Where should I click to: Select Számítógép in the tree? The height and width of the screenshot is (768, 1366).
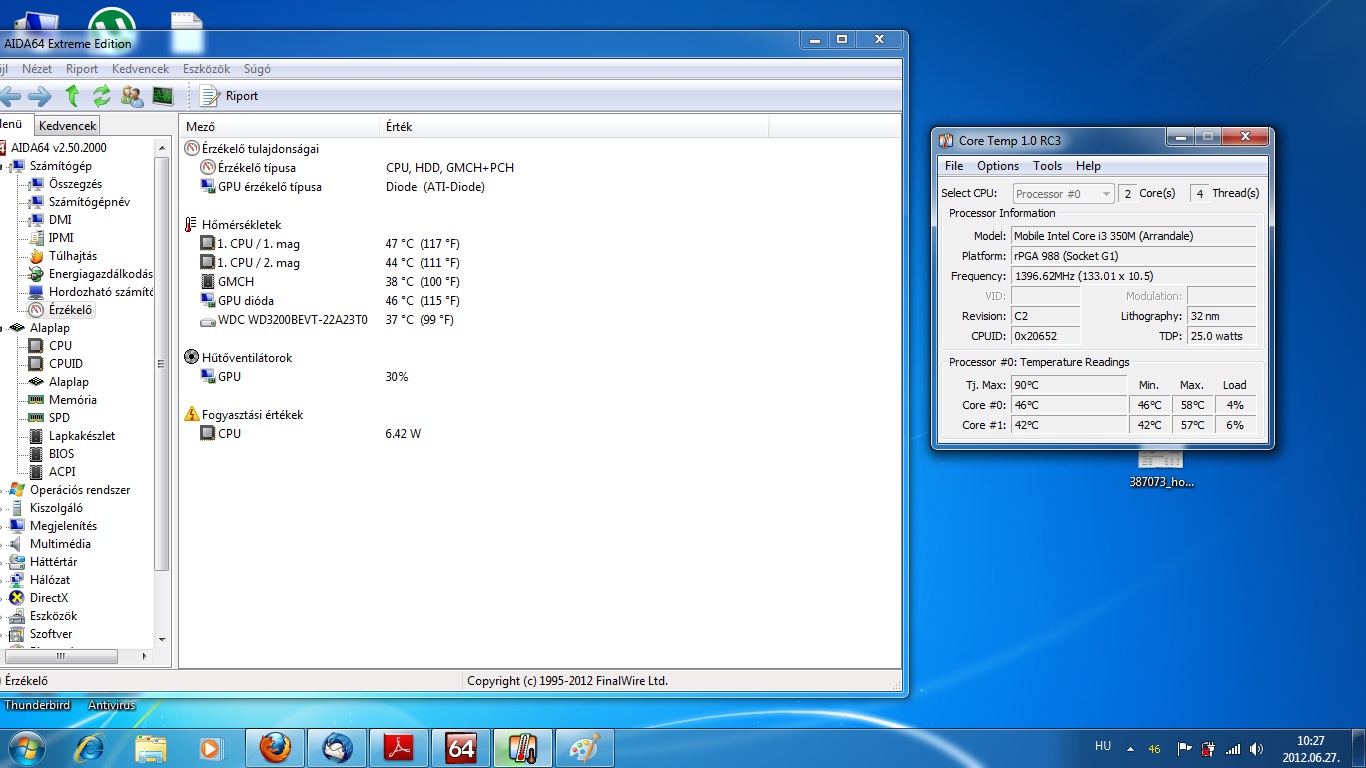[61, 166]
